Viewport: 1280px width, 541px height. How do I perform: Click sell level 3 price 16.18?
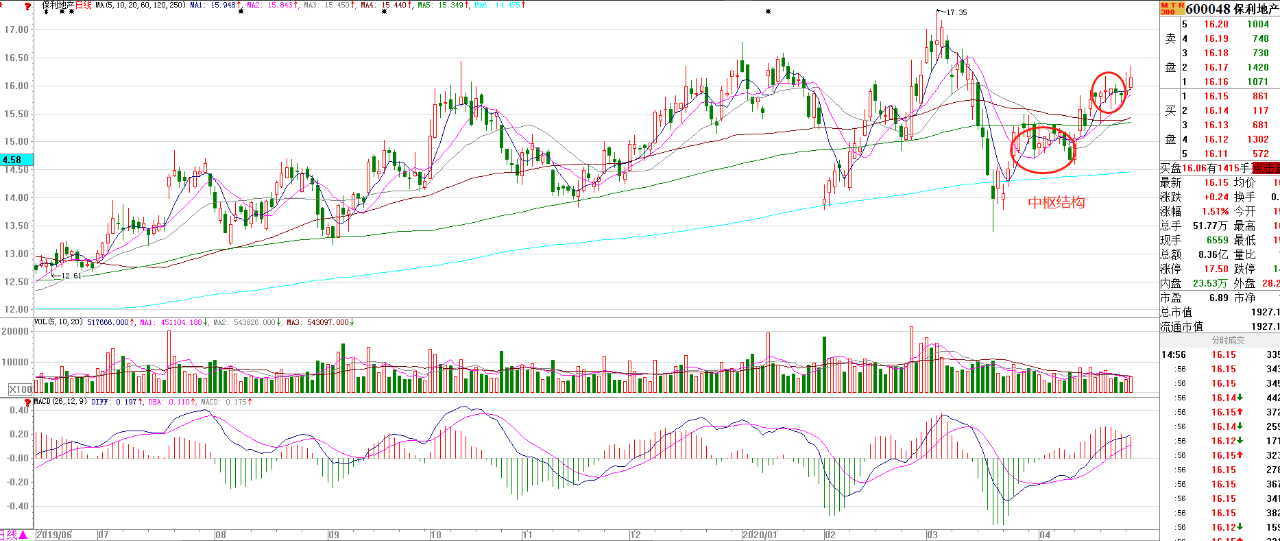click(1218, 52)
